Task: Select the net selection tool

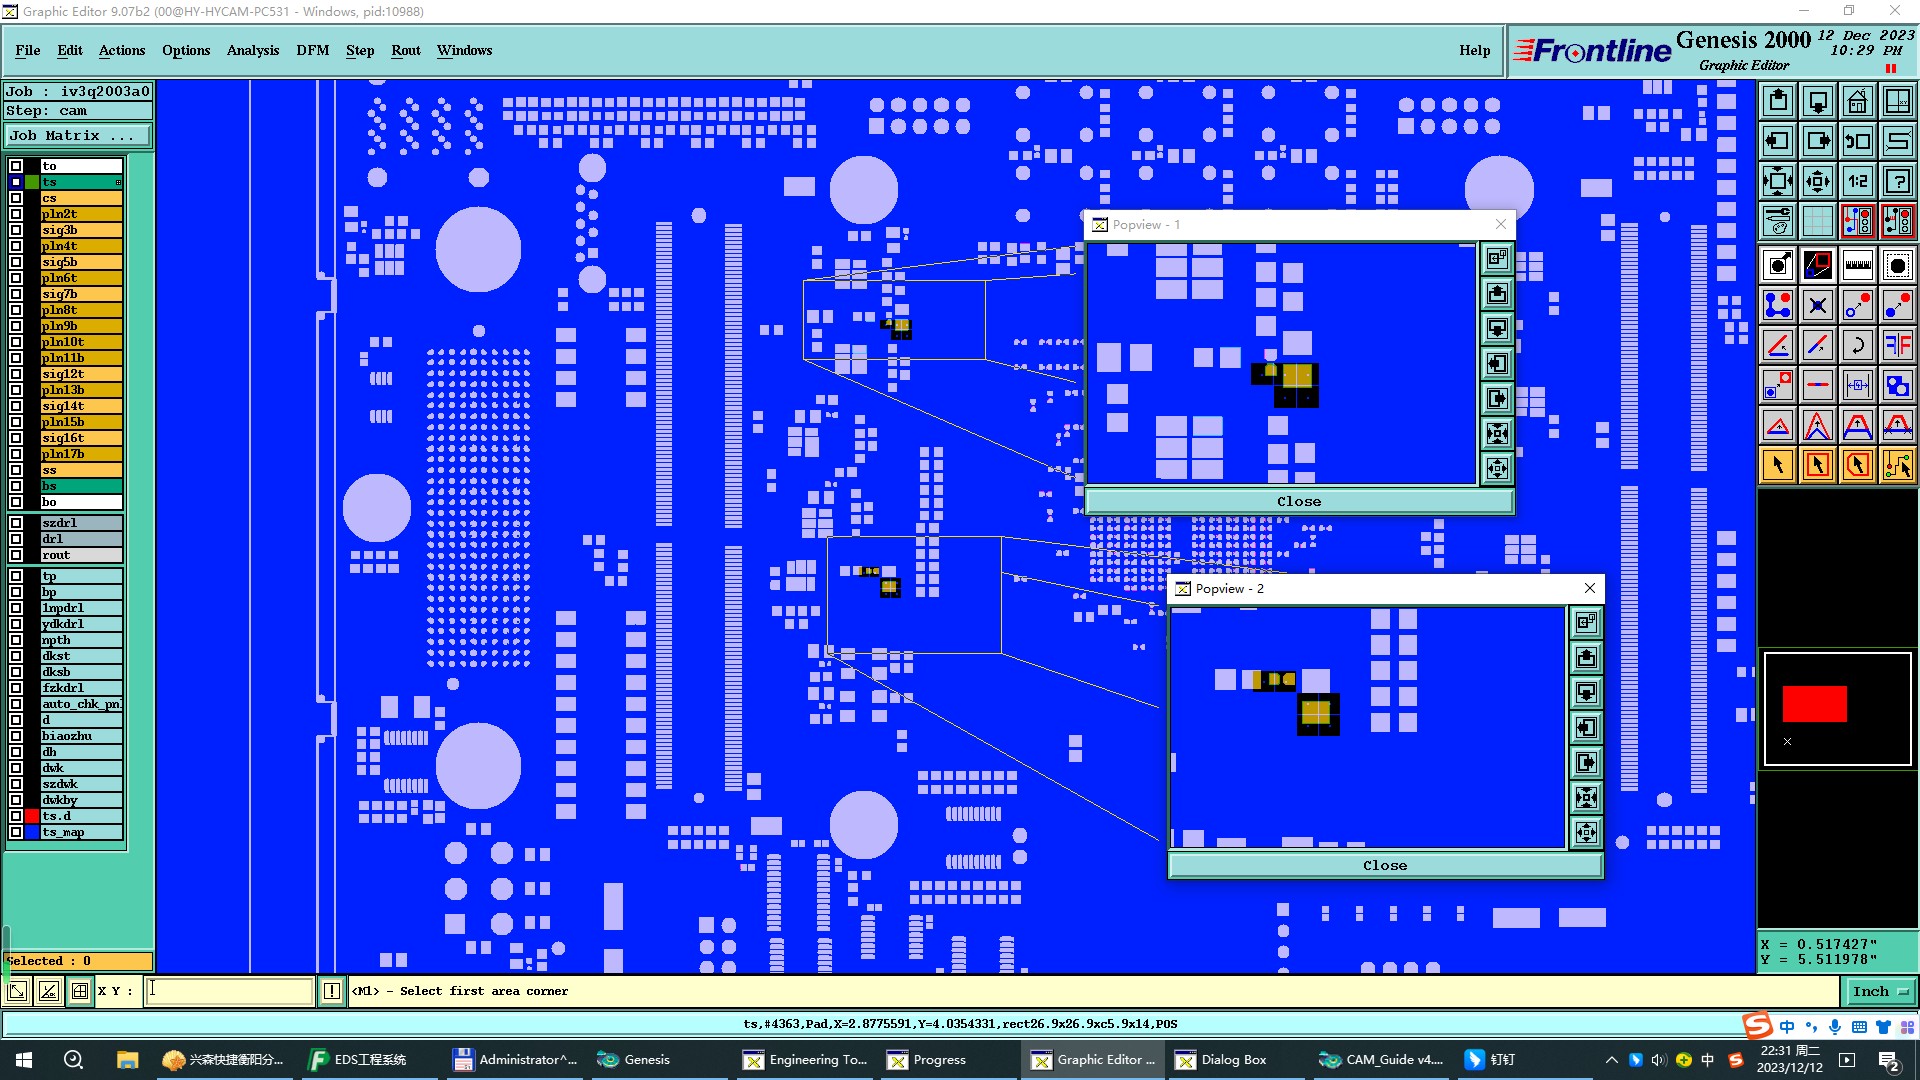Action: (x=1897, y=465)
